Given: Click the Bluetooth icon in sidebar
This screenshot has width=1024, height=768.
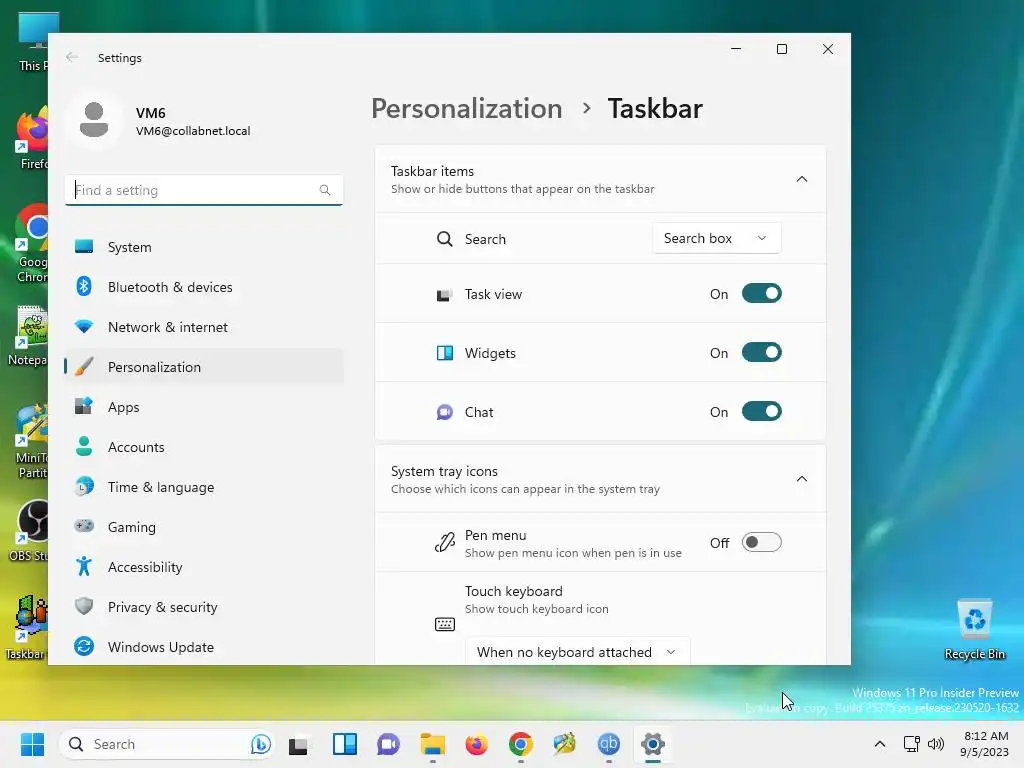Looking at the screenshot, I should click(84, 286).
